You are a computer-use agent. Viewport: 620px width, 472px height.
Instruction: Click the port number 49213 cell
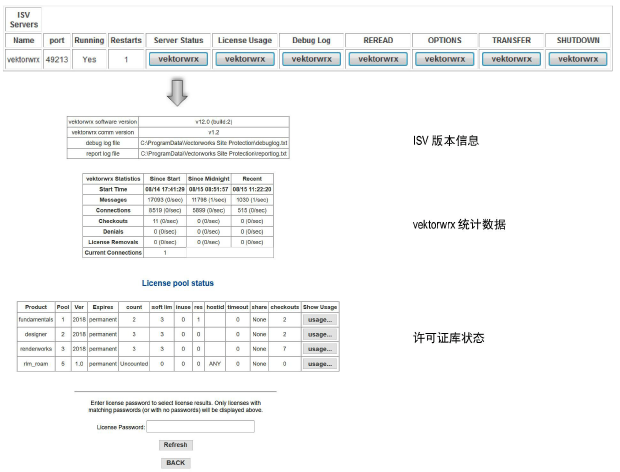(x=56, y=59)
